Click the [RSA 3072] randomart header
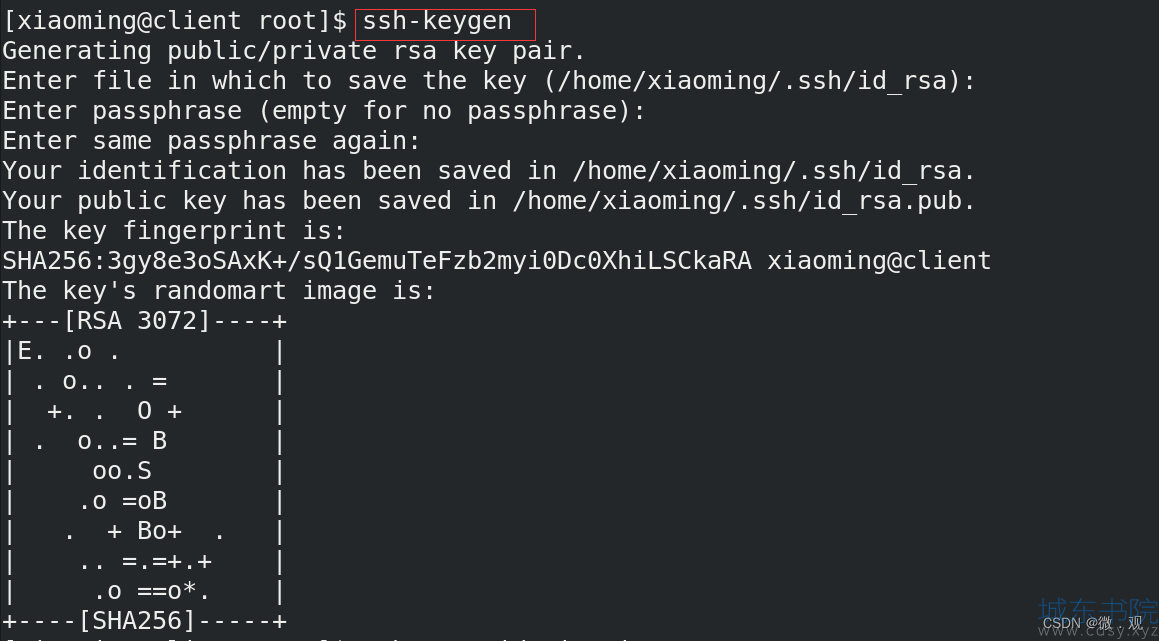The image size is (1159, 641). point(145,322)
